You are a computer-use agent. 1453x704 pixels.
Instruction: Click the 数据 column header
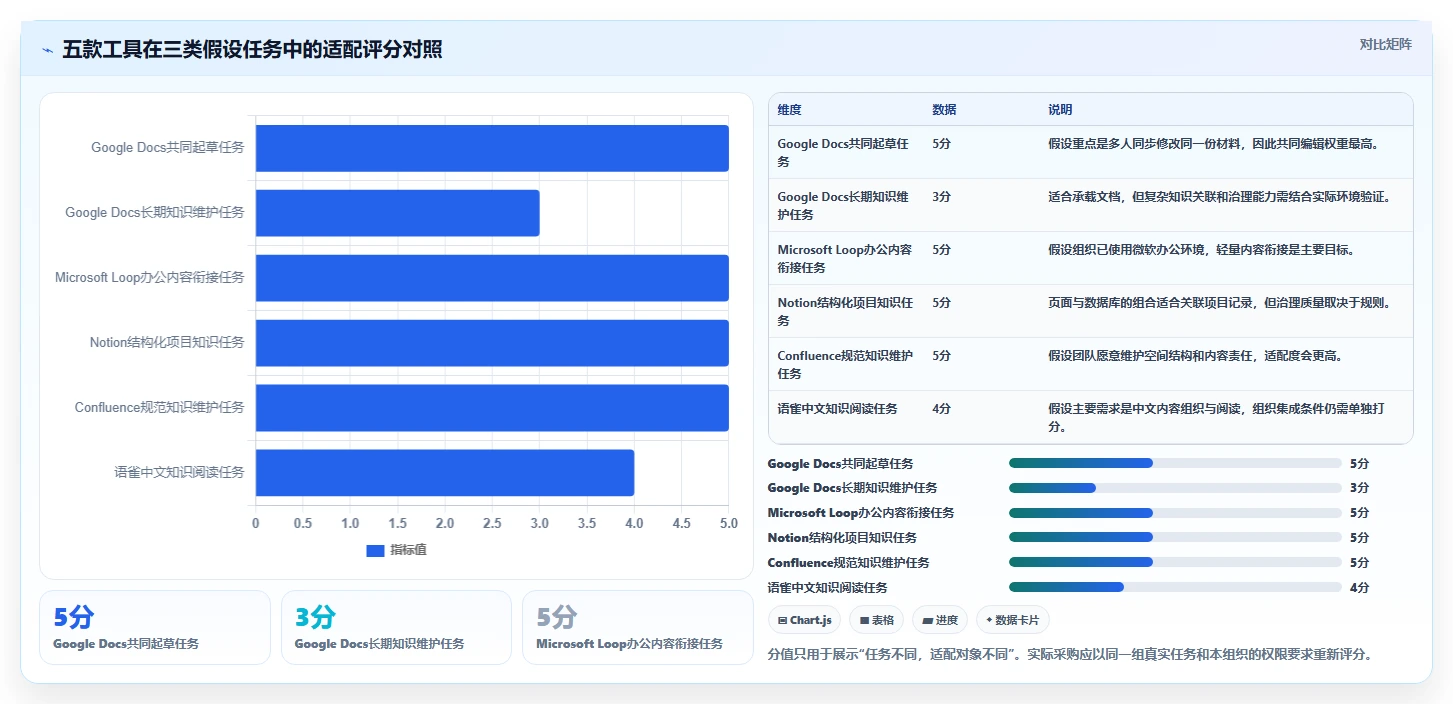[944, 110]
